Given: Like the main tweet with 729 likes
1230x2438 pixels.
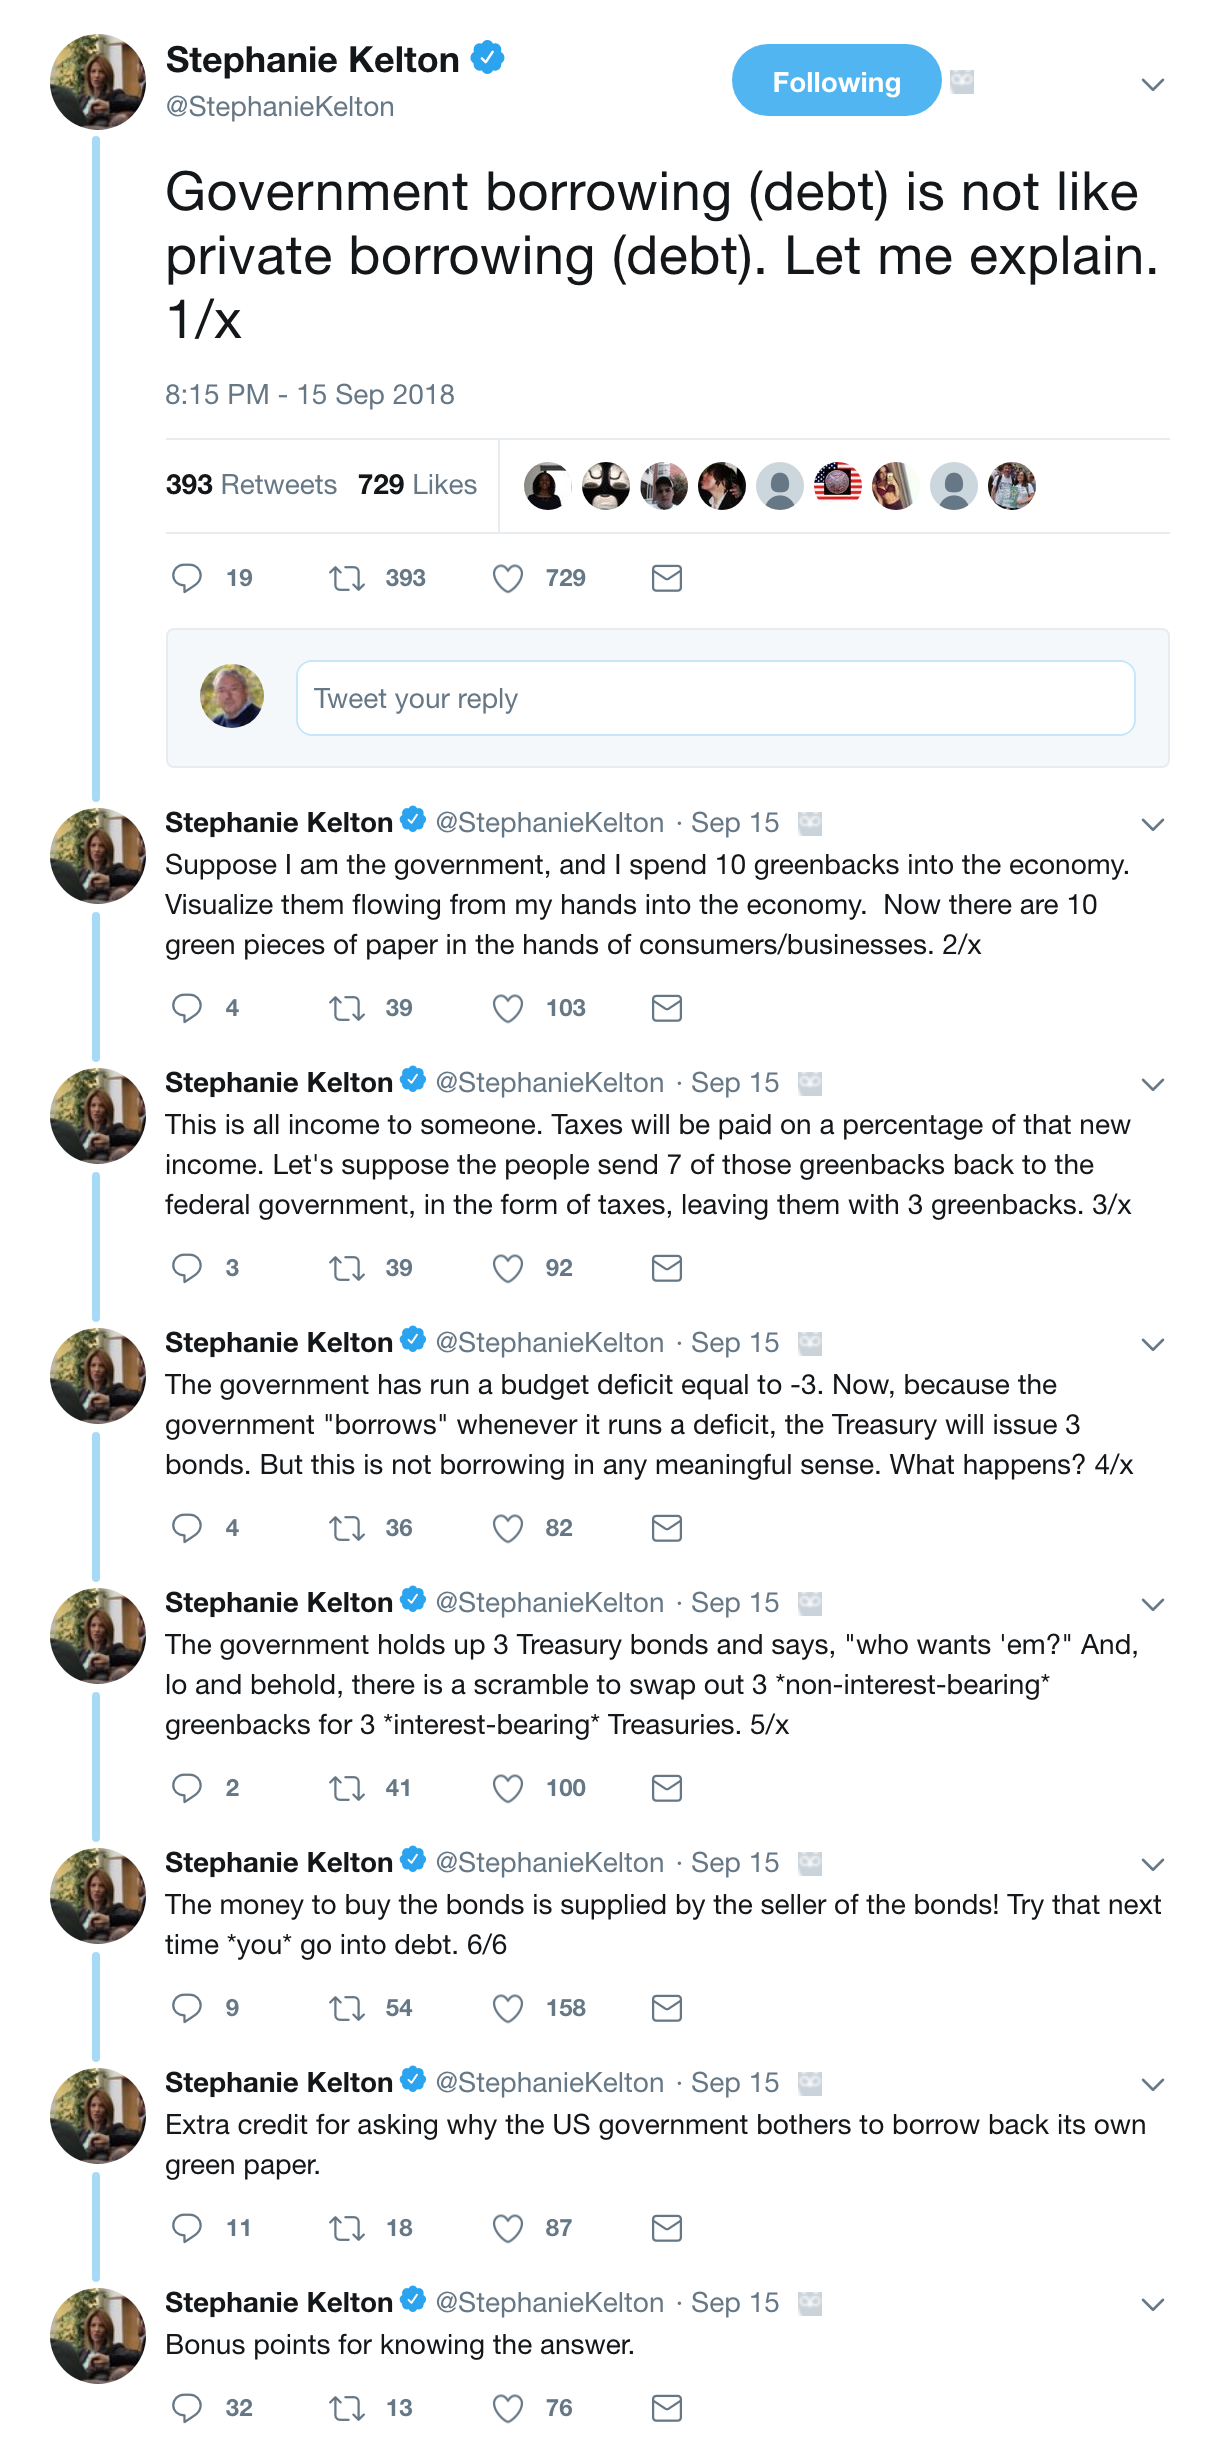Looking at the screenshot, I should coord(508,578).
